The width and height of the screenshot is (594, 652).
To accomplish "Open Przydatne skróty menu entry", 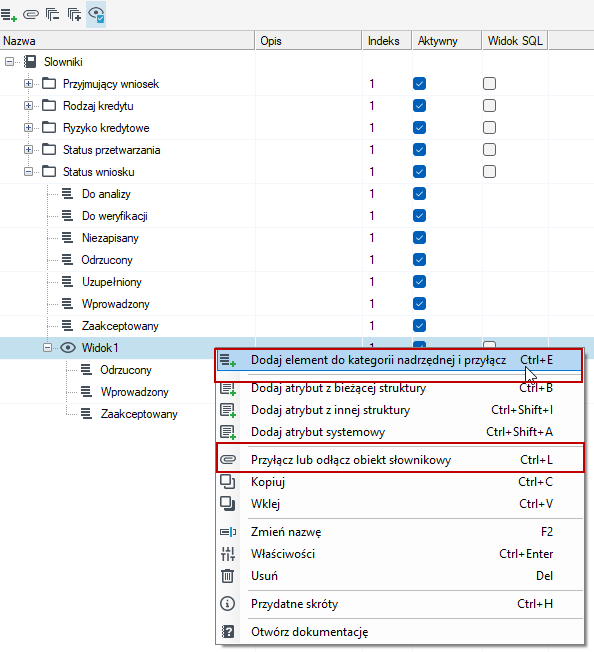I will pyautogui.click(x=399, y=604).
